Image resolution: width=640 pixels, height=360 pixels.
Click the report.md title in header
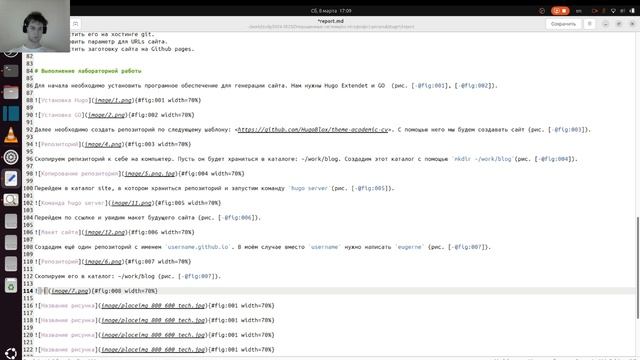tap(331, 21)
